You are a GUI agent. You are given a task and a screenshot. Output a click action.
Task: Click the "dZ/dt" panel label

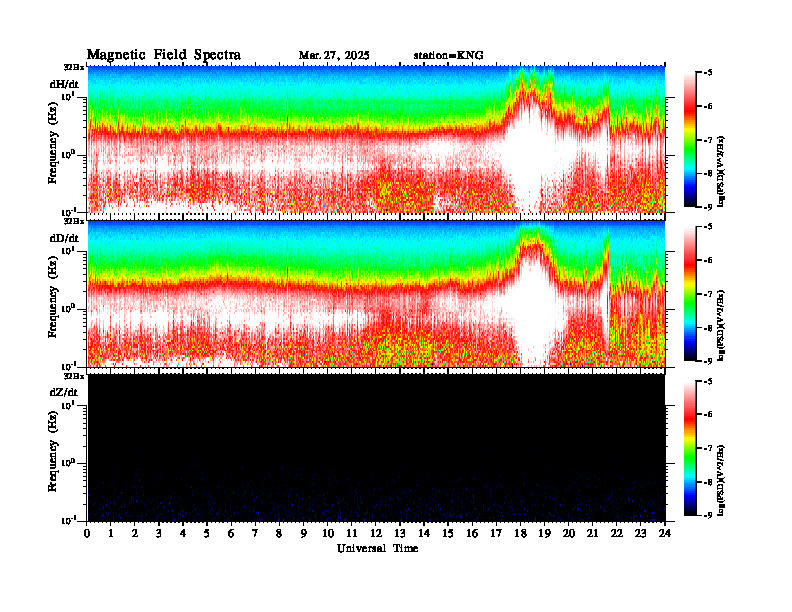click(64, 392)
